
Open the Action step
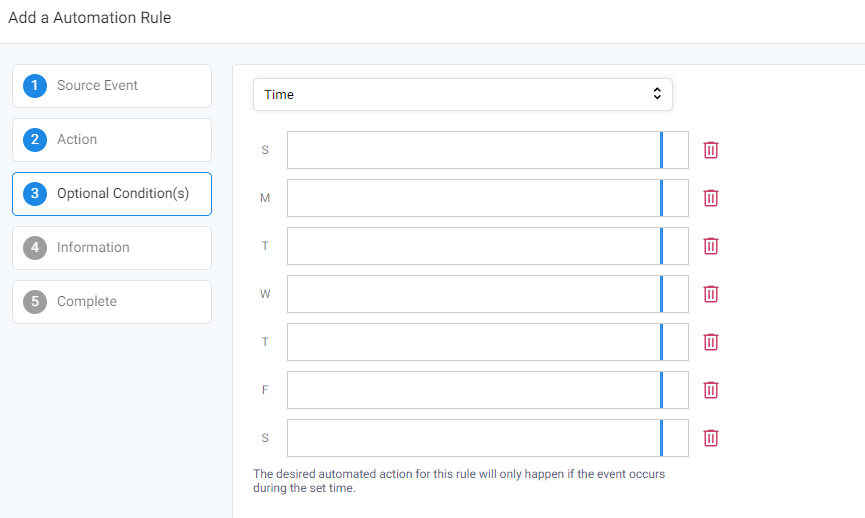click(x=112, y=140)
